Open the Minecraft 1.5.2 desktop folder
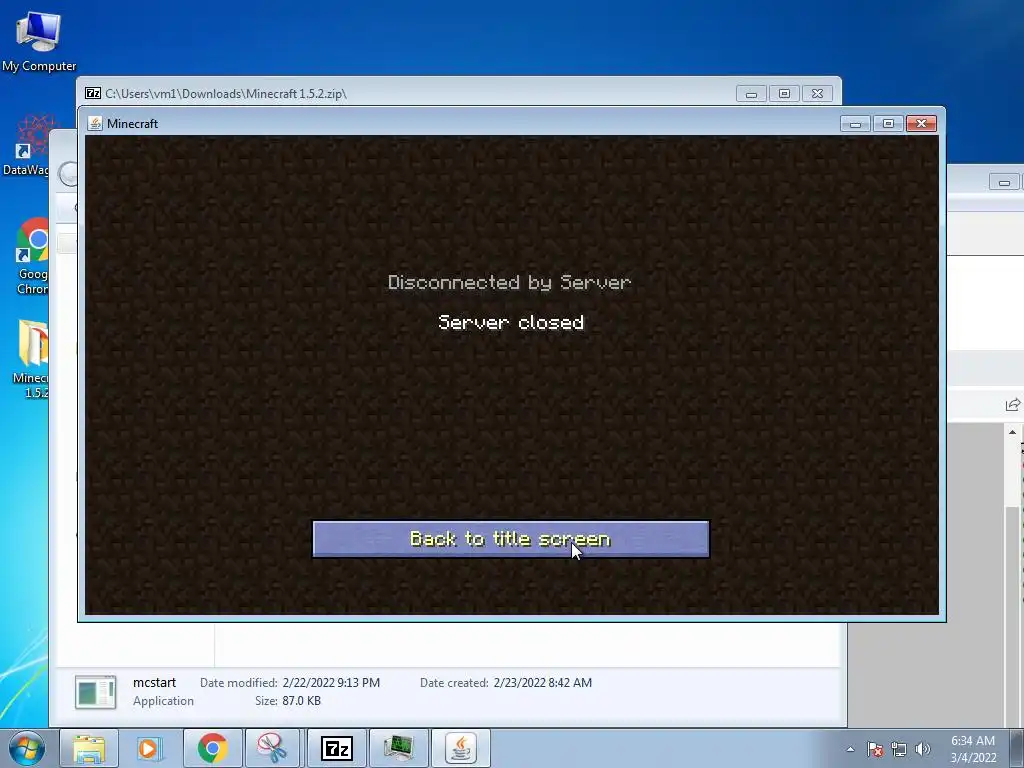Screen dimensions: 1024x768 click(31, 358)
